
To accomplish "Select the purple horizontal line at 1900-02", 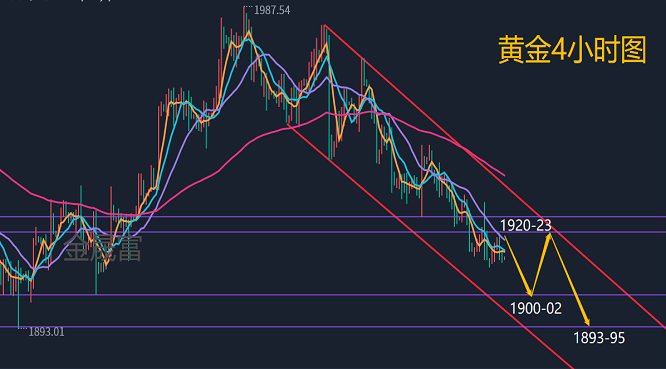I will coord(333,295).
